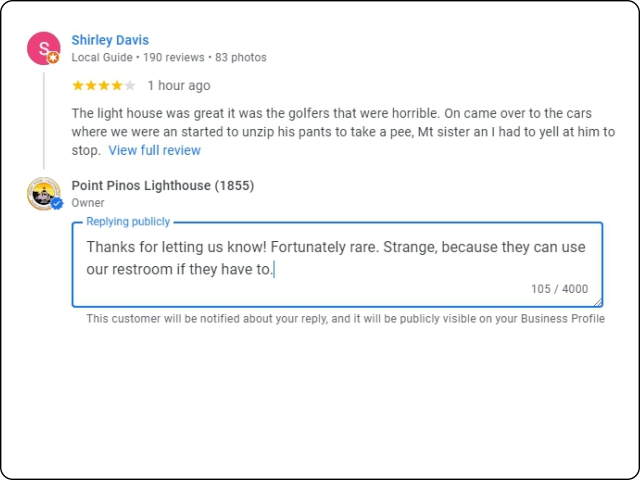Click the reply box resize handle corner
Screen dimensions: 640x480
(598, 302)
